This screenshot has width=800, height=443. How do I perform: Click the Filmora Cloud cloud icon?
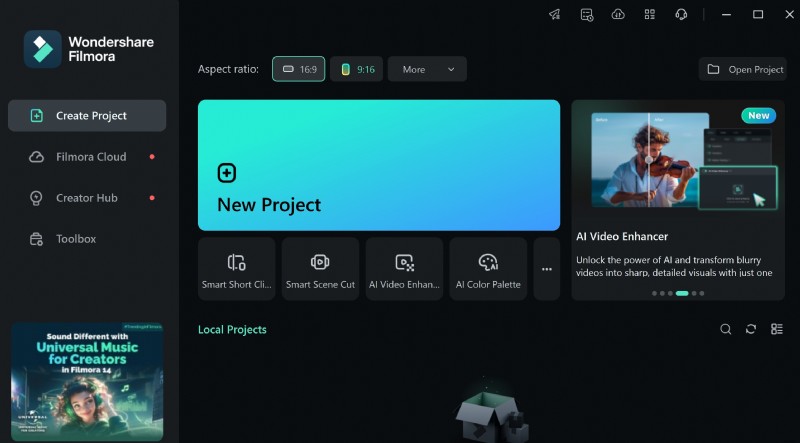(36, 157)
